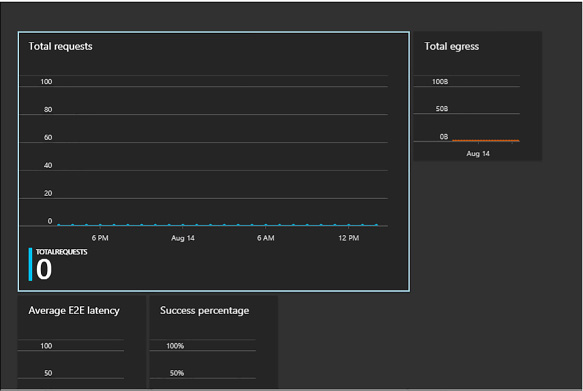Click the large TOTALREQUESTS value 0

click(x=44, y=269)
